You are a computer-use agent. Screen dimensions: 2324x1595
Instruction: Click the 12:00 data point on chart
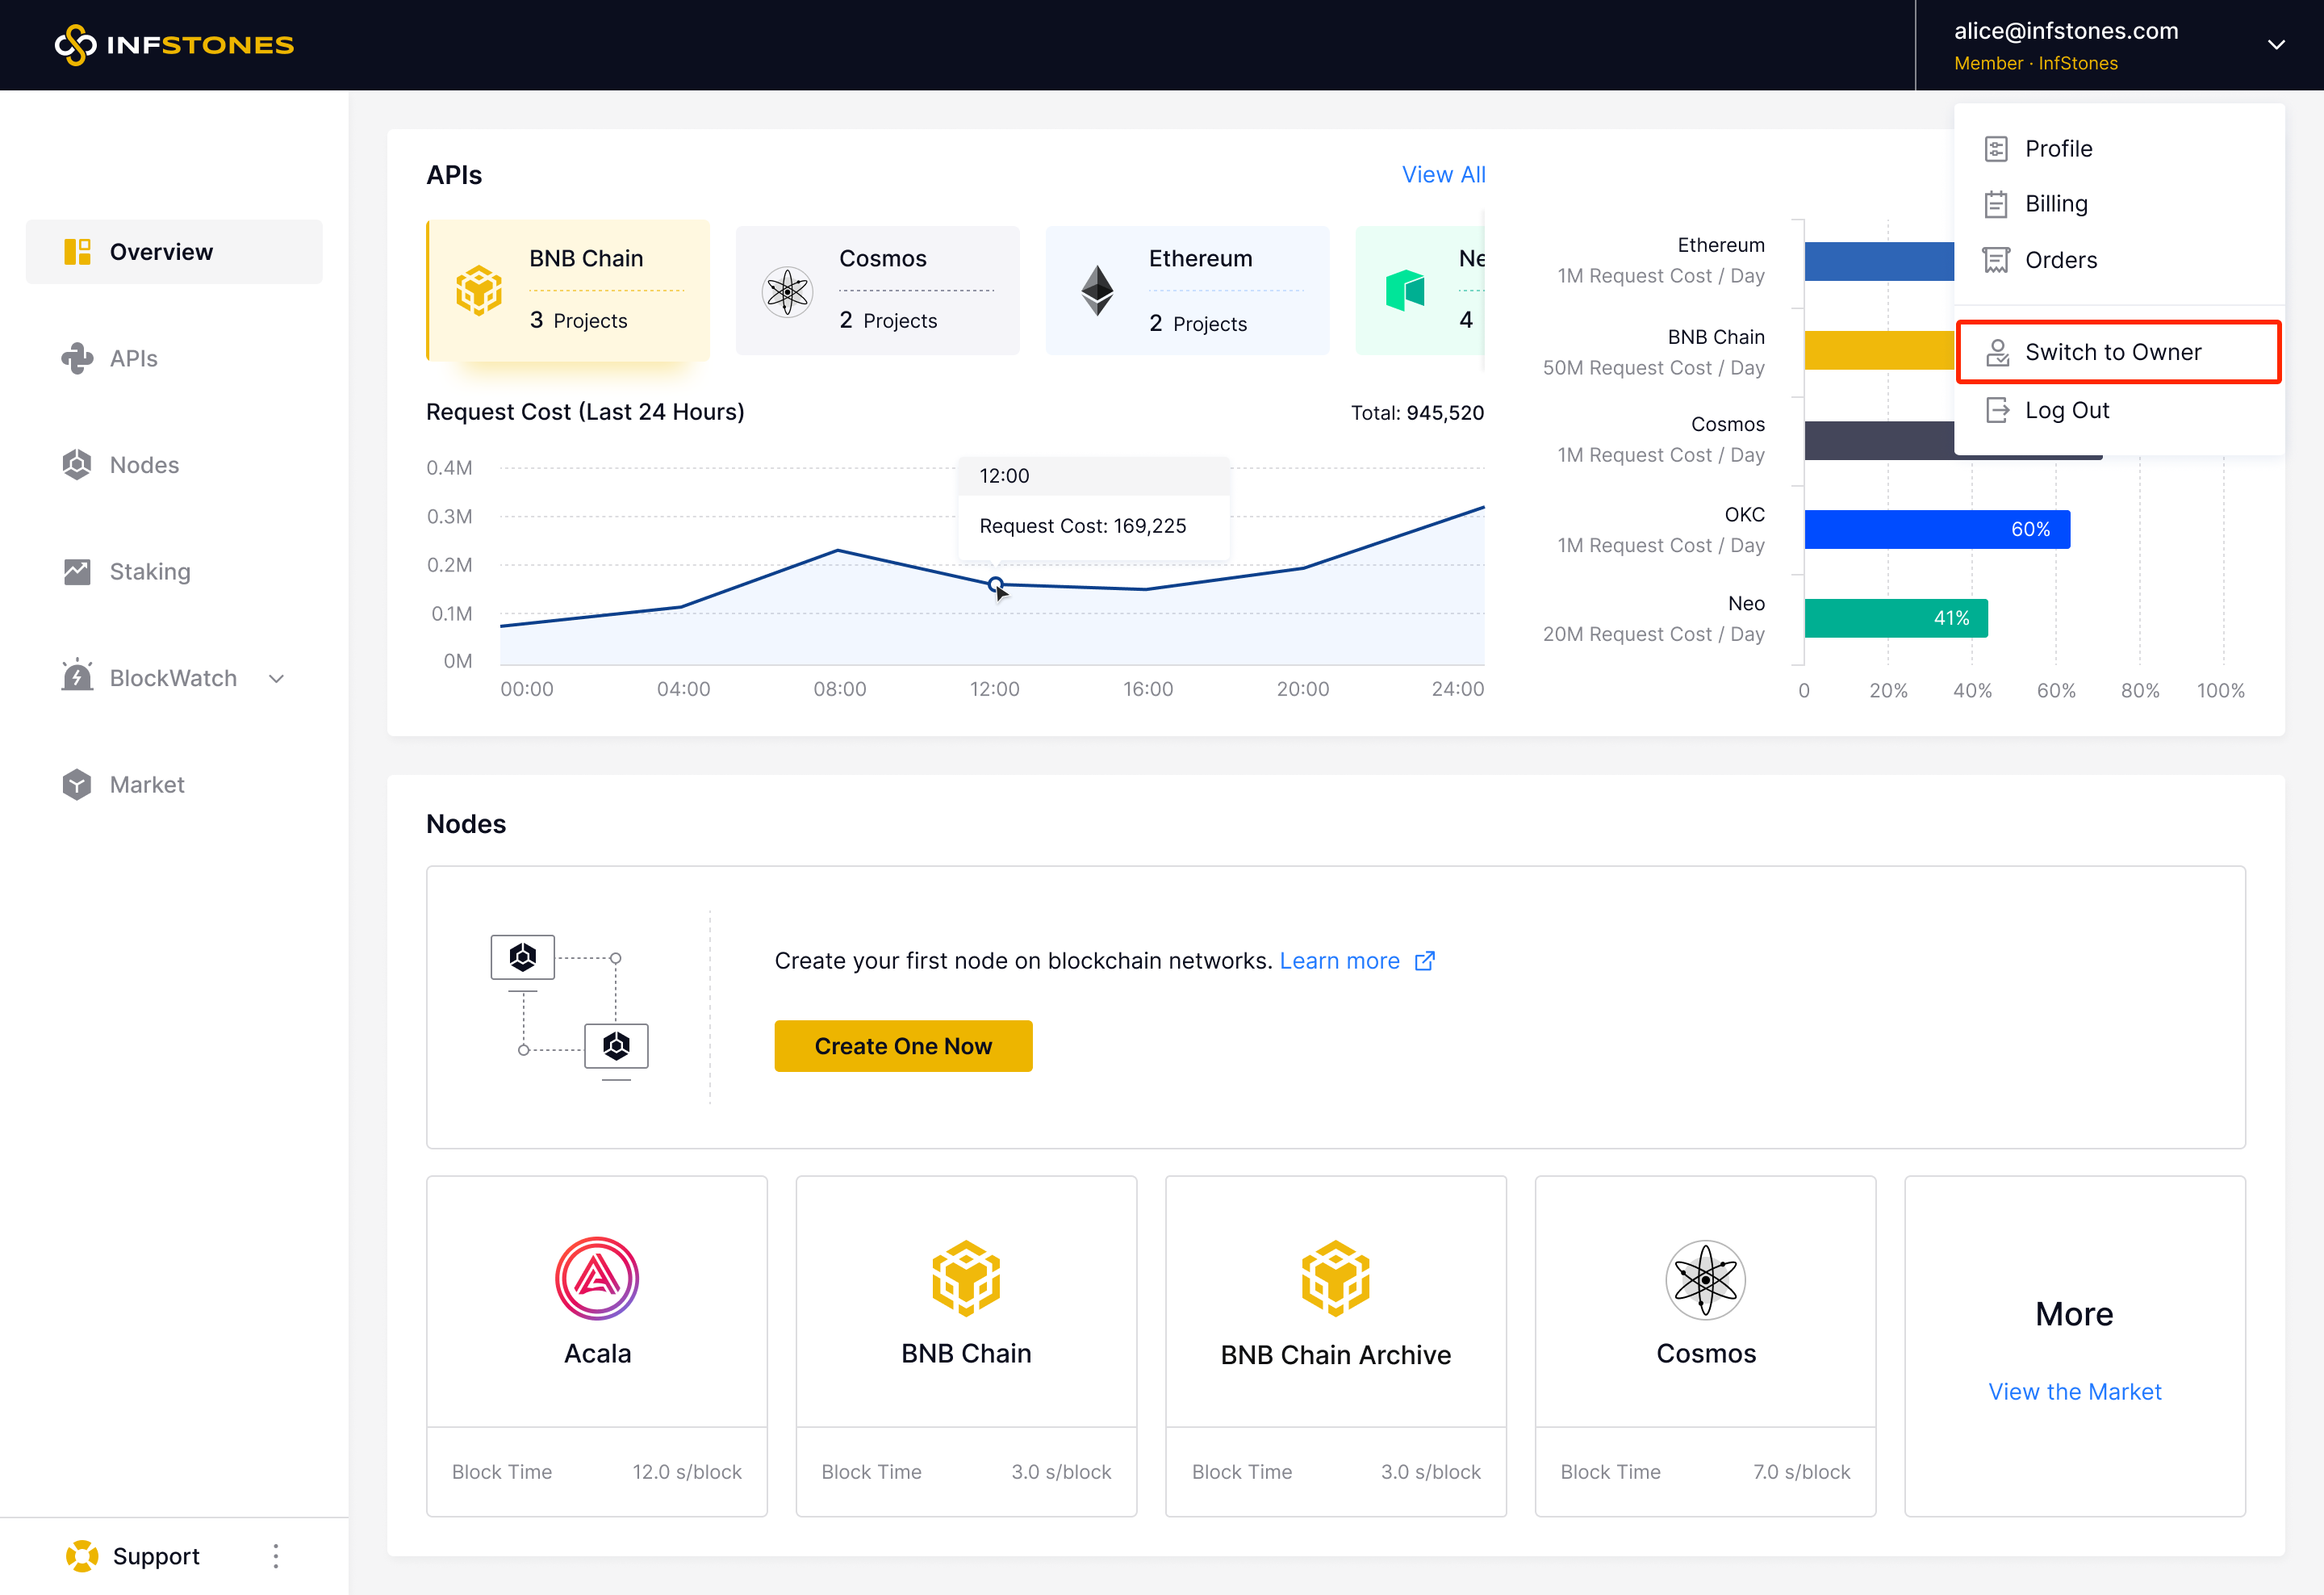995,584
